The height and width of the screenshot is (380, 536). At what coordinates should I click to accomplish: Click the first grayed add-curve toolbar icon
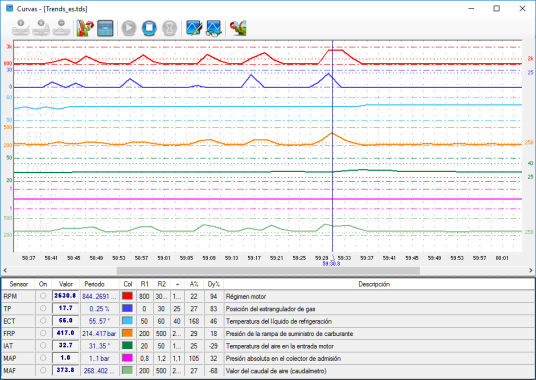21,28
